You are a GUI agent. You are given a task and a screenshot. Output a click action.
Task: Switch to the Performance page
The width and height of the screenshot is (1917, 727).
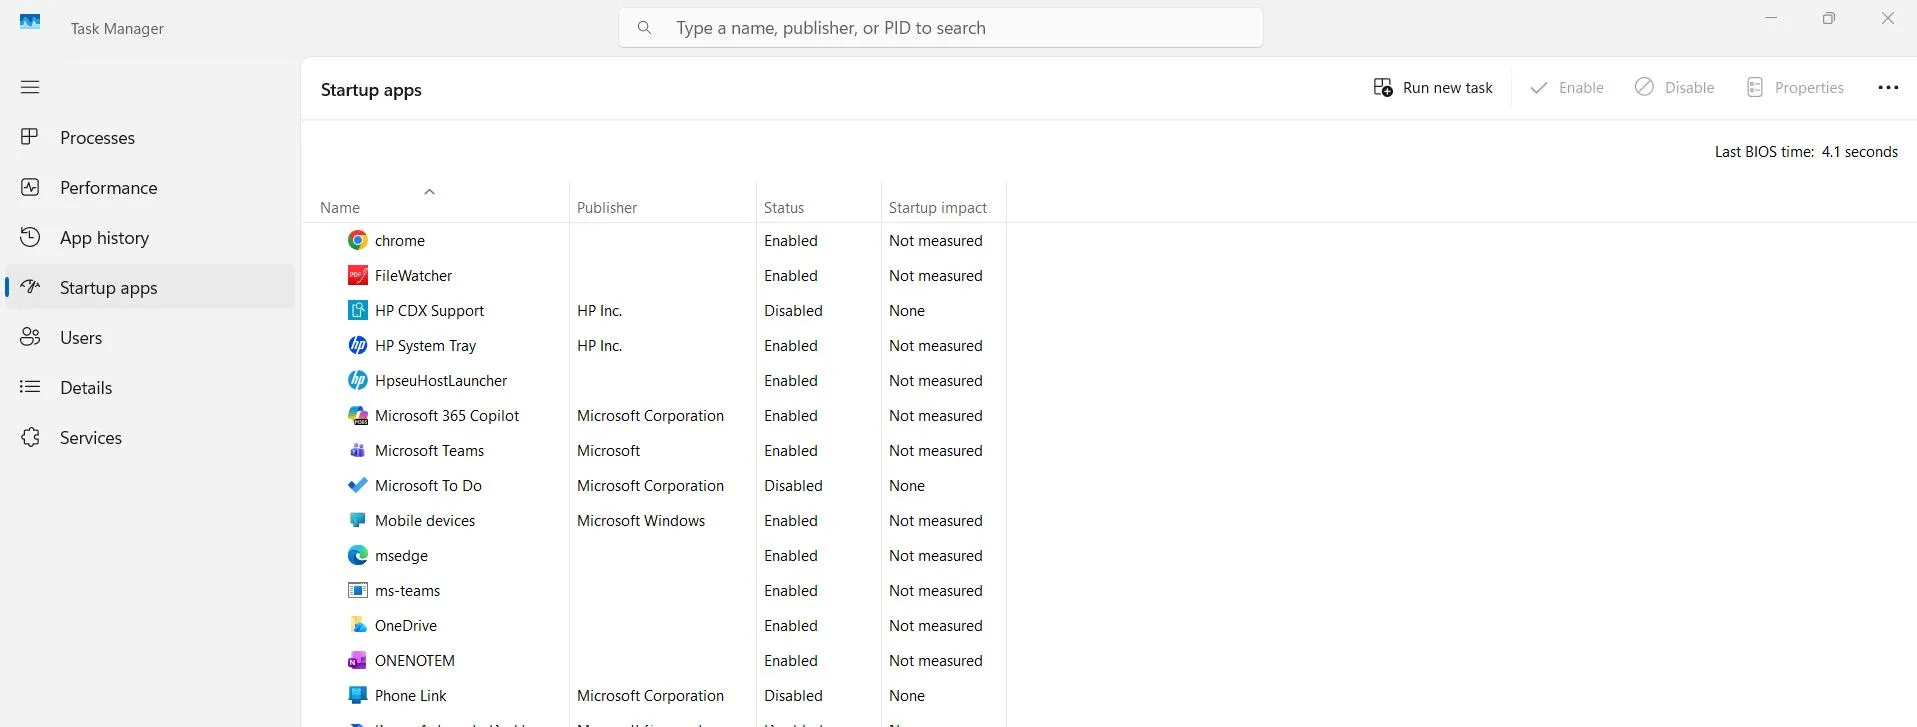coord(150,188)
